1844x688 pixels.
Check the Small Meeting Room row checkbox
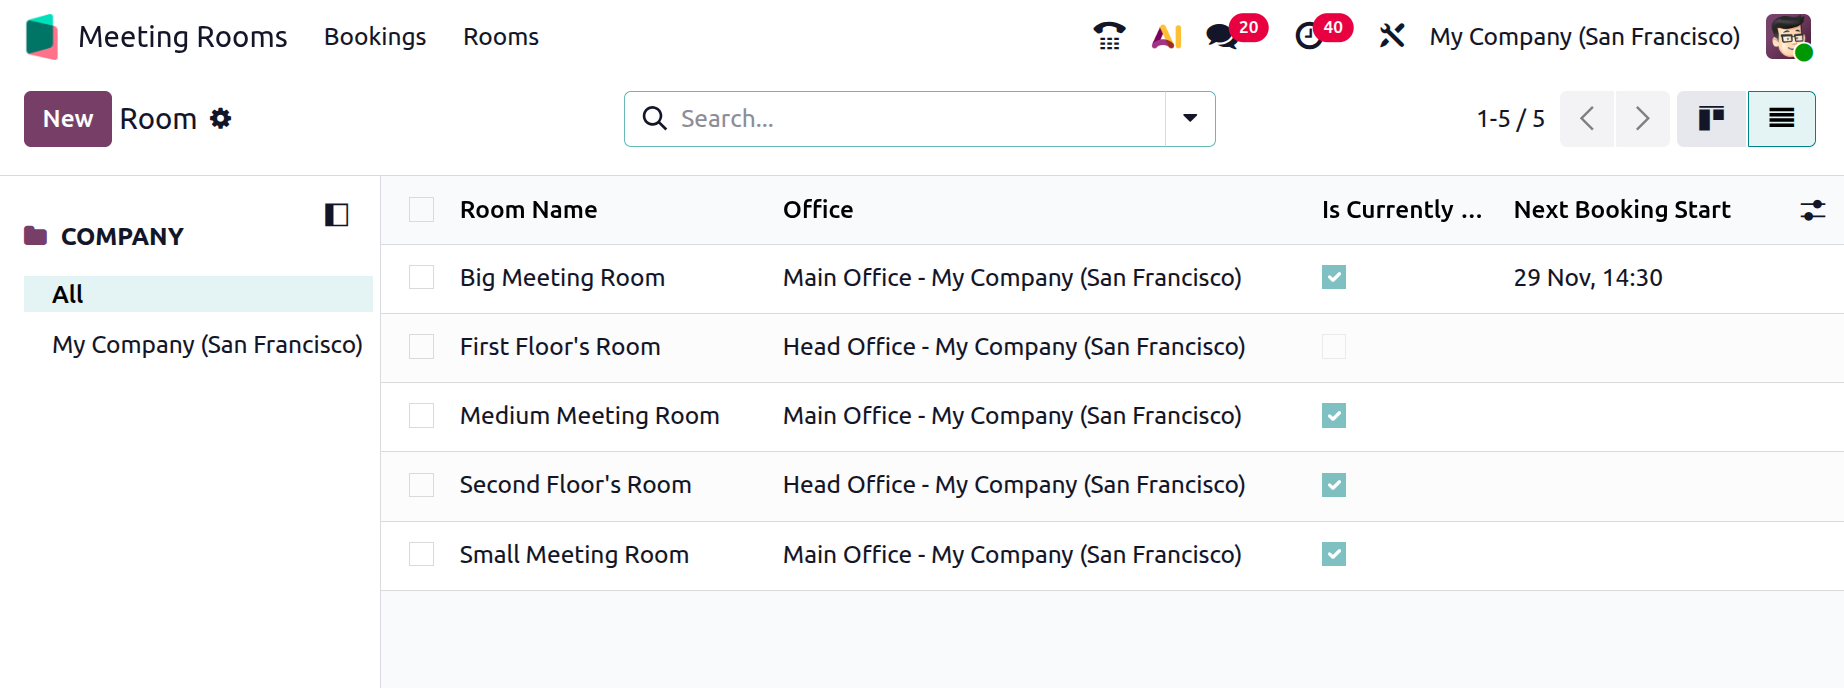pyautogui.click(x=422, y=554)
